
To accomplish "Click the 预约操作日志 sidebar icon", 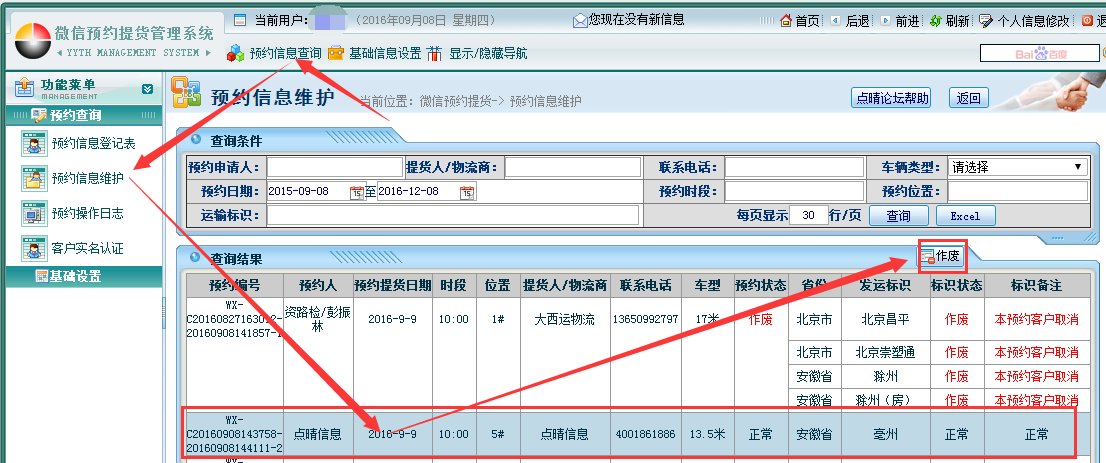I will coord(34,213).
